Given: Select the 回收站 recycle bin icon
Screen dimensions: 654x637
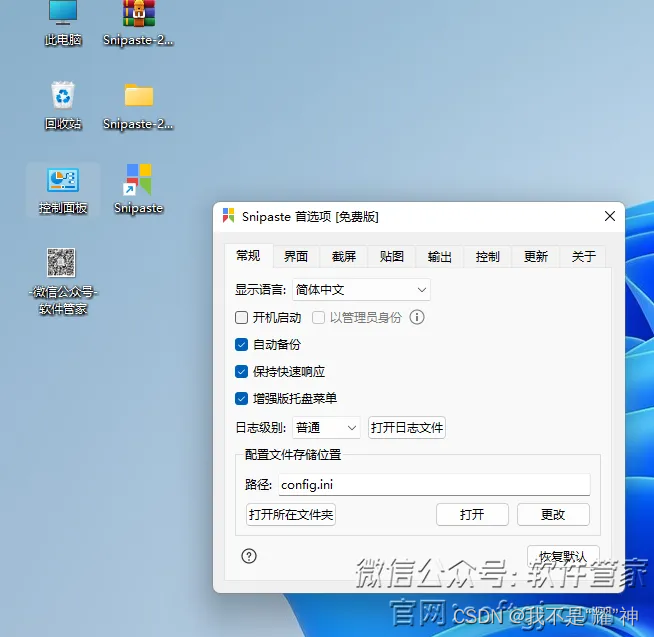Looking at the screenshot, I should coord(63,106).
